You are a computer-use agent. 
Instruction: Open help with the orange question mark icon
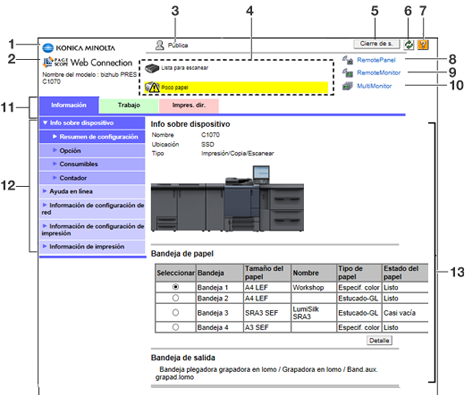click(423, 45)
